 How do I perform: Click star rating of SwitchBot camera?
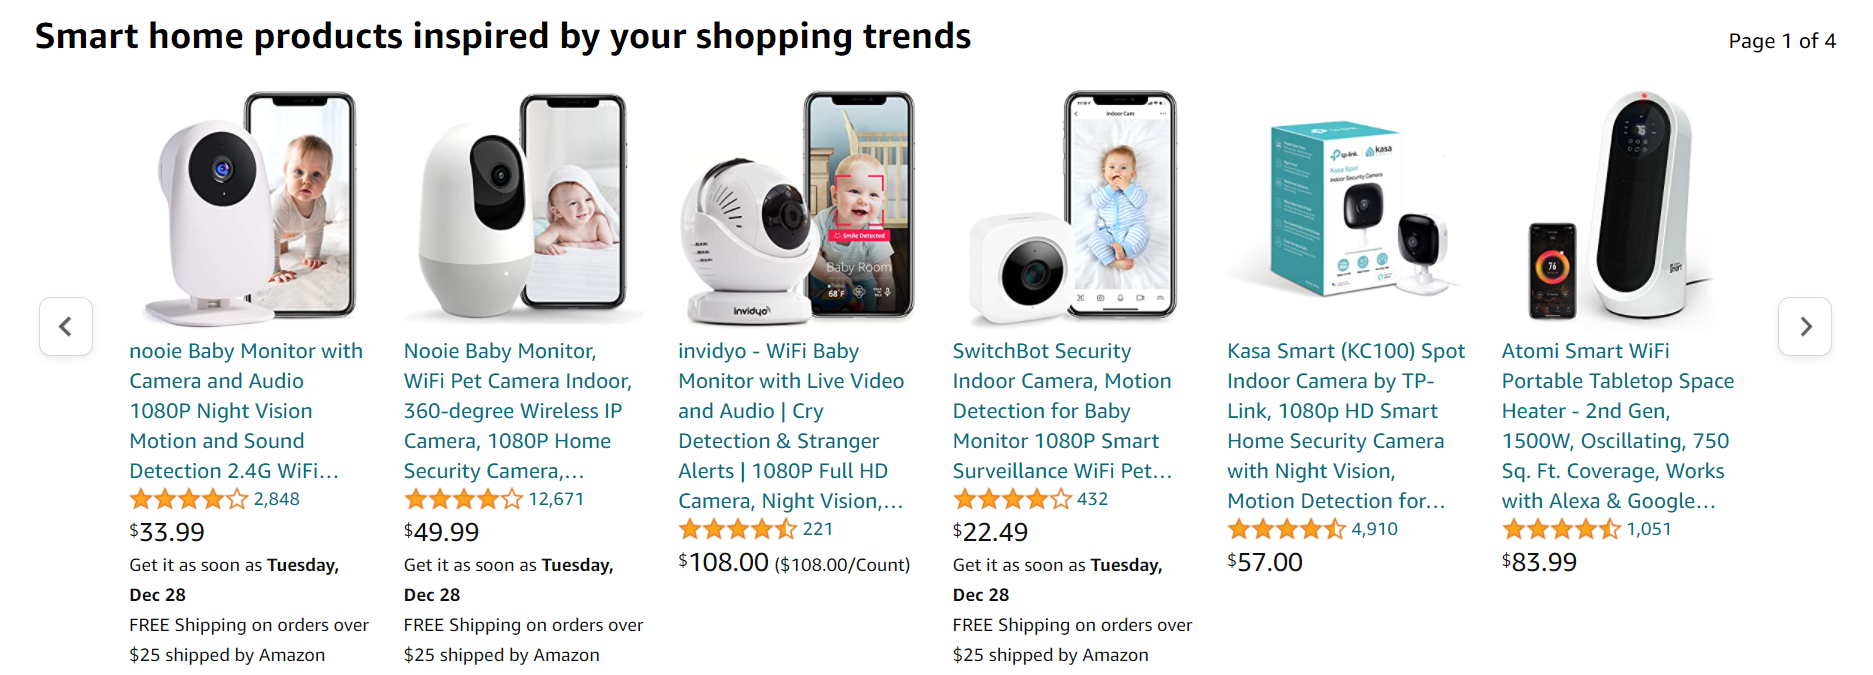(x=1012, y=499)
